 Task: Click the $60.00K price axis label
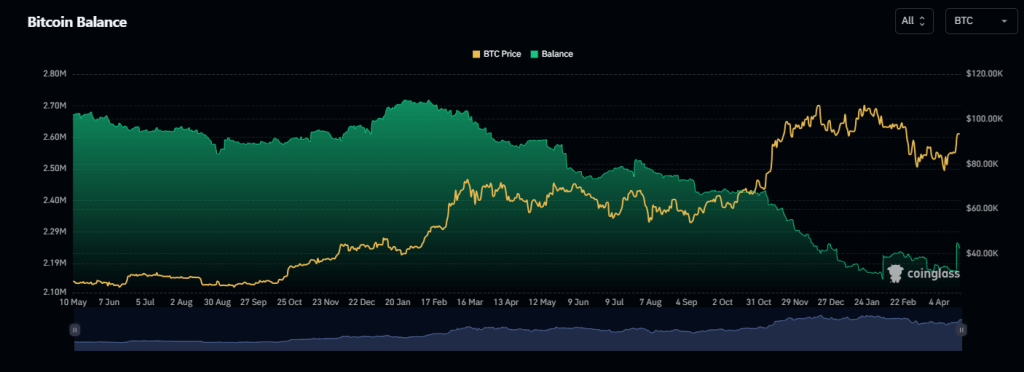(x=982, y=208)
